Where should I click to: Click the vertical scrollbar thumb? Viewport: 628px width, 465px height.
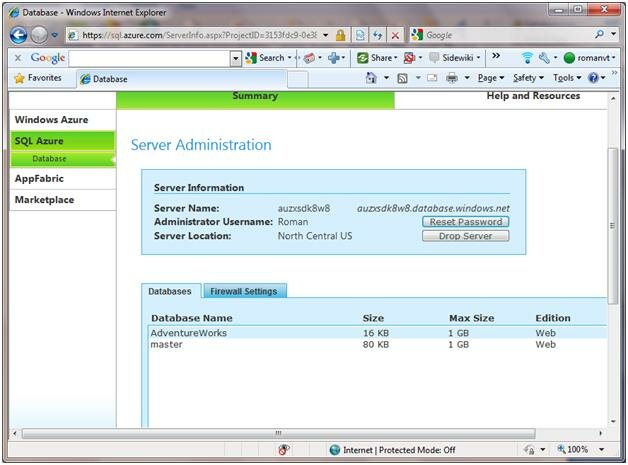point(613,226)
